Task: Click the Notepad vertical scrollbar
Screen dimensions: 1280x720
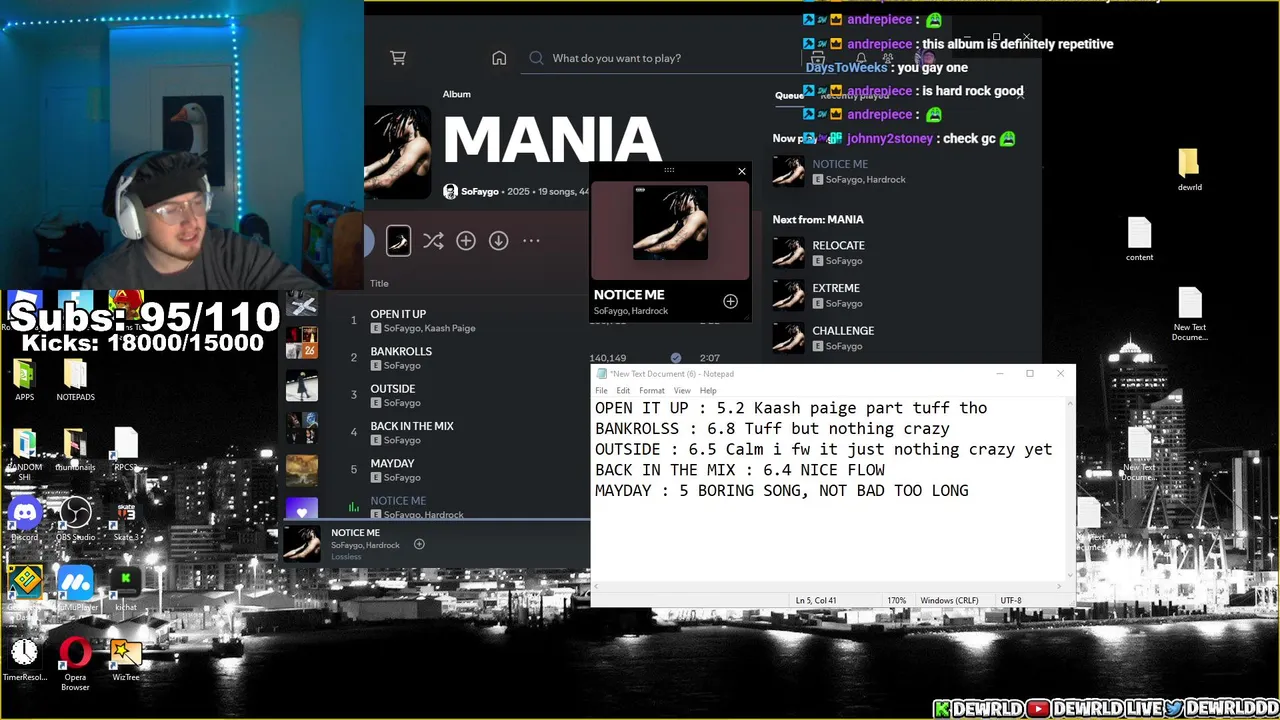Action: point(1070,488)
